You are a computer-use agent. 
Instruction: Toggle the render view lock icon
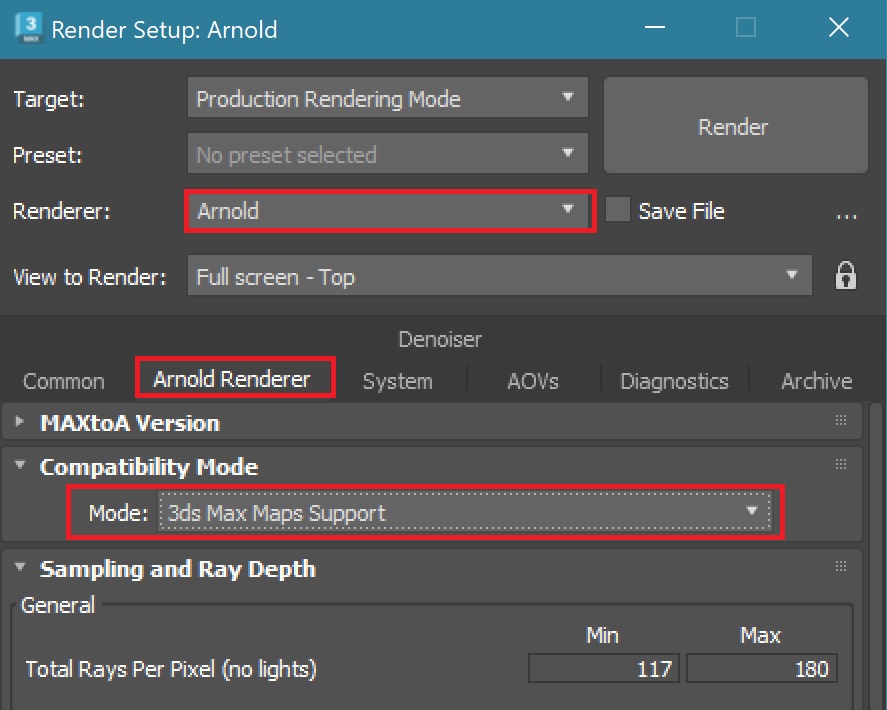point(846,276)
